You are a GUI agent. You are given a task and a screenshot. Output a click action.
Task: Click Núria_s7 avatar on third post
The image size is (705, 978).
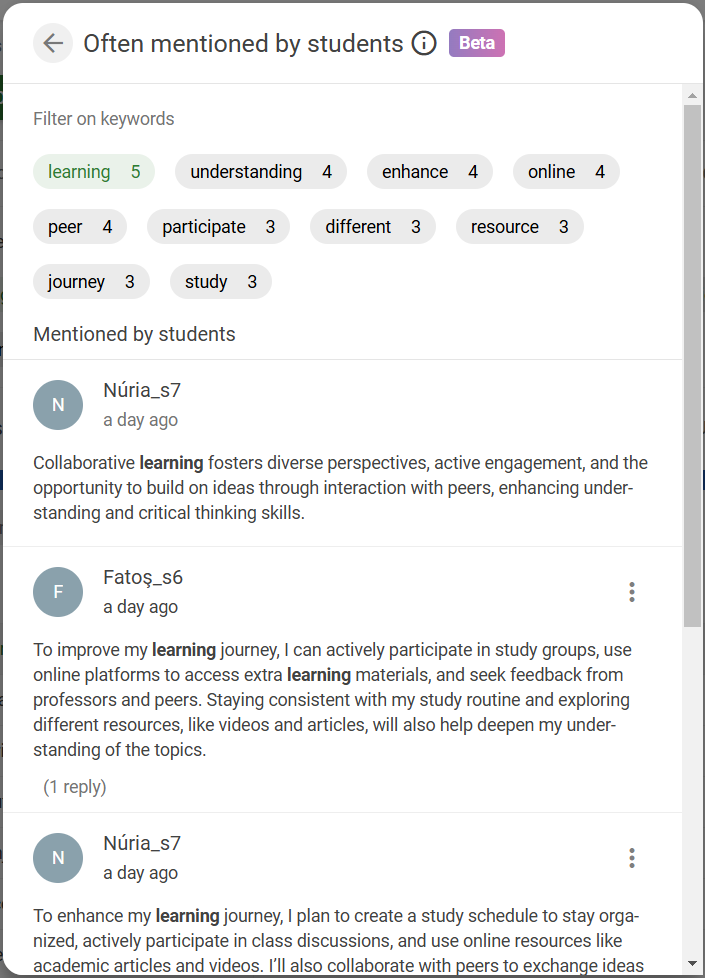[x=58, y=858]
